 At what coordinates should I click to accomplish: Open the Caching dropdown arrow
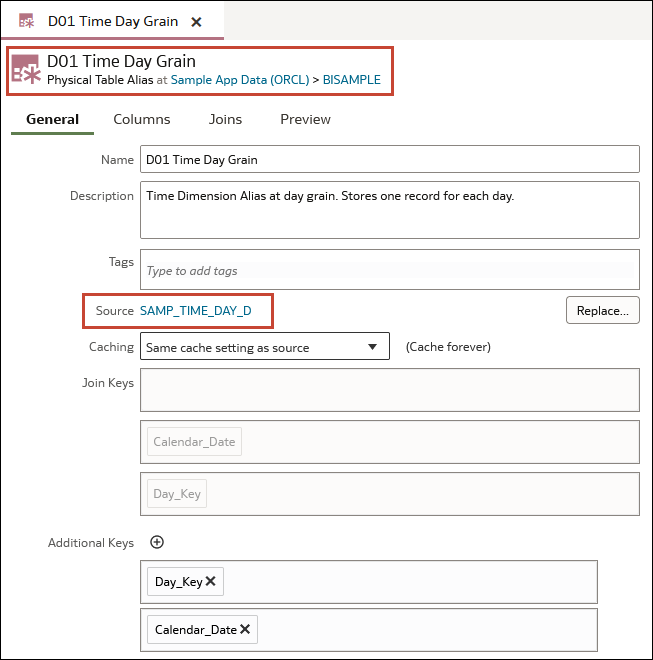(372, 347)
